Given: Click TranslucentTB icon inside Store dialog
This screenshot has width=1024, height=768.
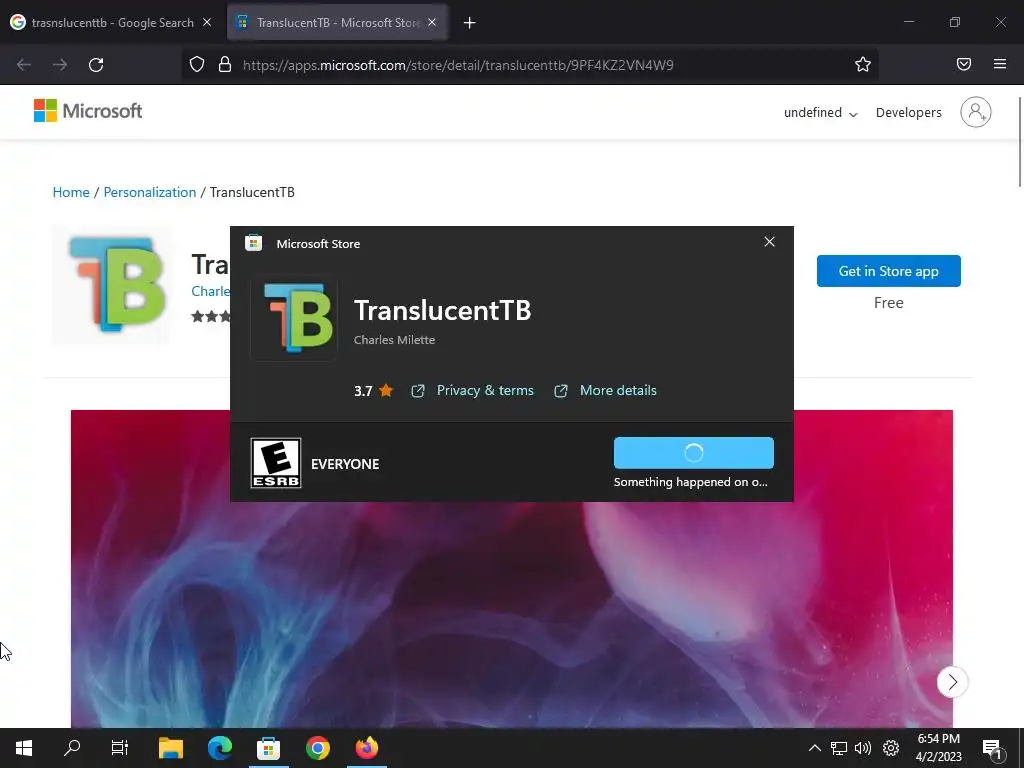Looking at the screenshot, I should [x=294, y=318].
